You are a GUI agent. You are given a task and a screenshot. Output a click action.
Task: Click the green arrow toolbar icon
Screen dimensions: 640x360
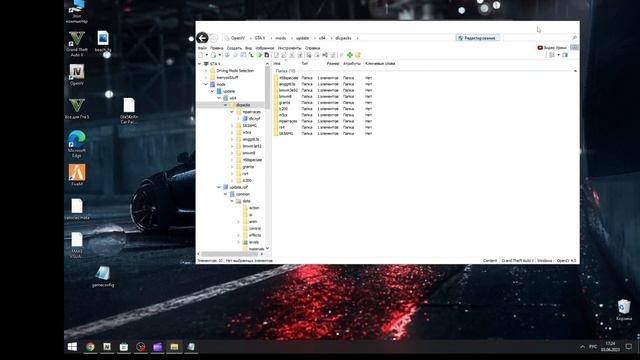[259, 55]
